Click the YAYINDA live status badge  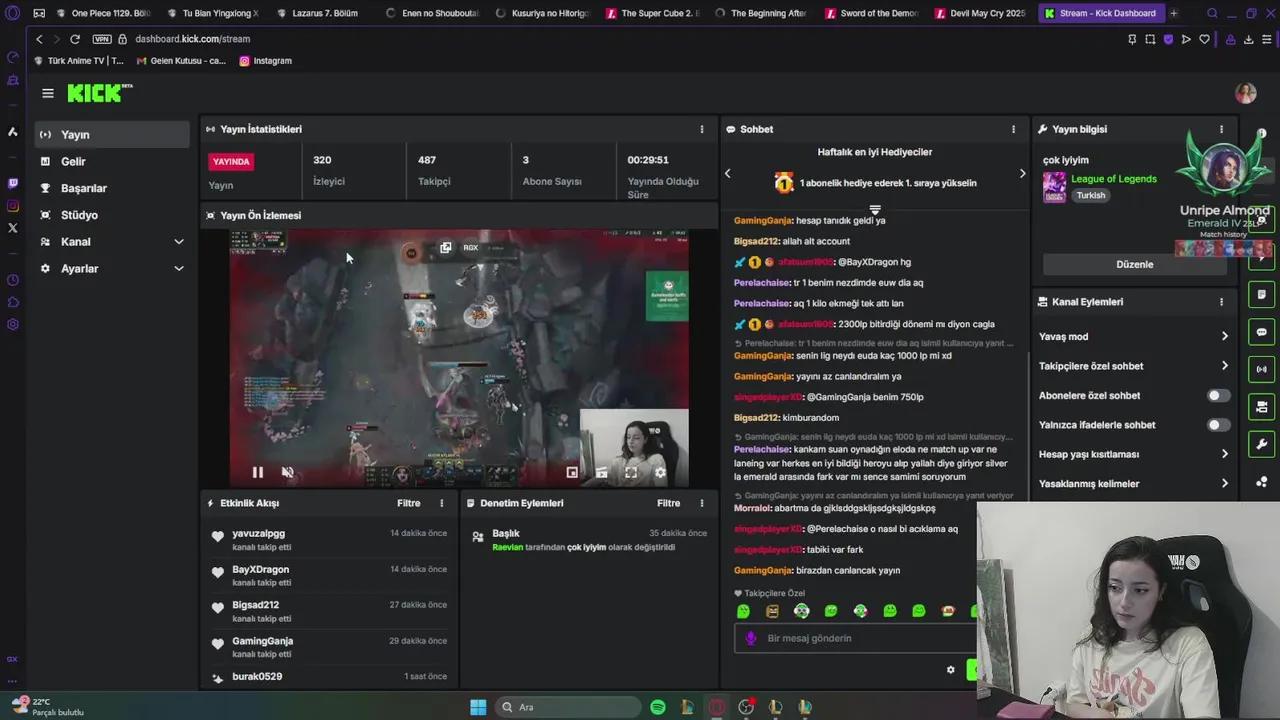pyautogui.click(x=231, y=161)
